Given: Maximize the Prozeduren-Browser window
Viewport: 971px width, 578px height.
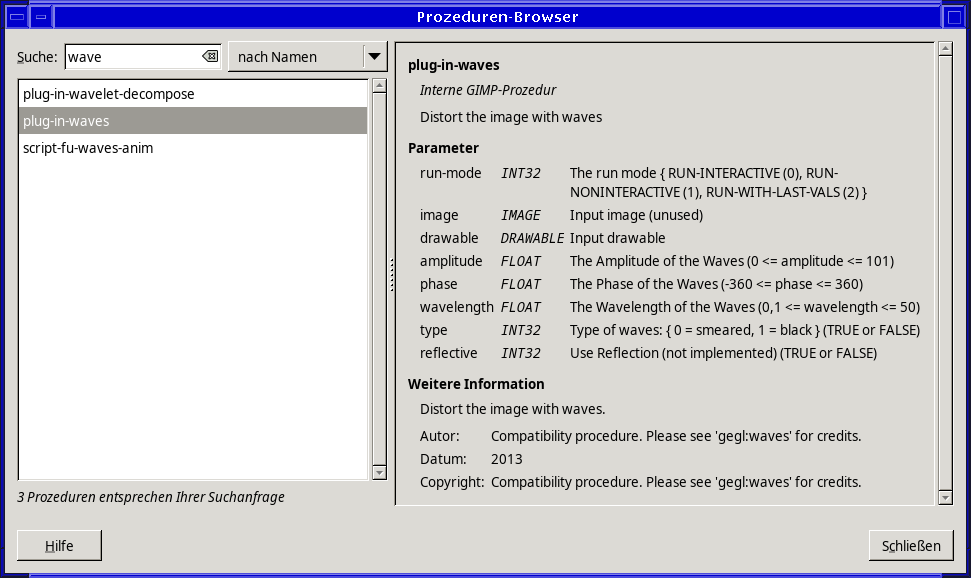Looking at the screenshot, I should point(954,17).
